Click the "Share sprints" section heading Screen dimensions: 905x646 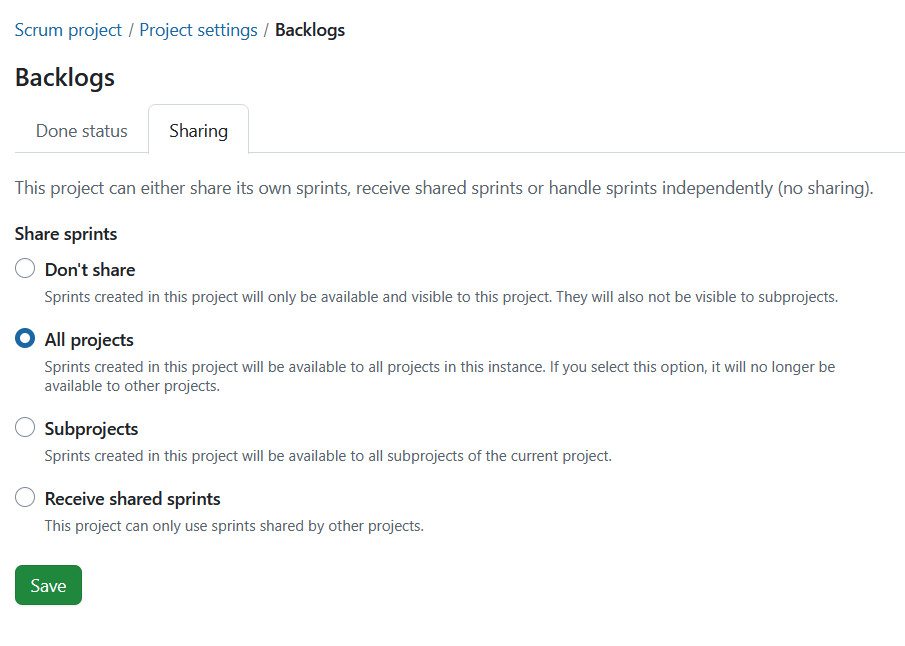[66, 233]
